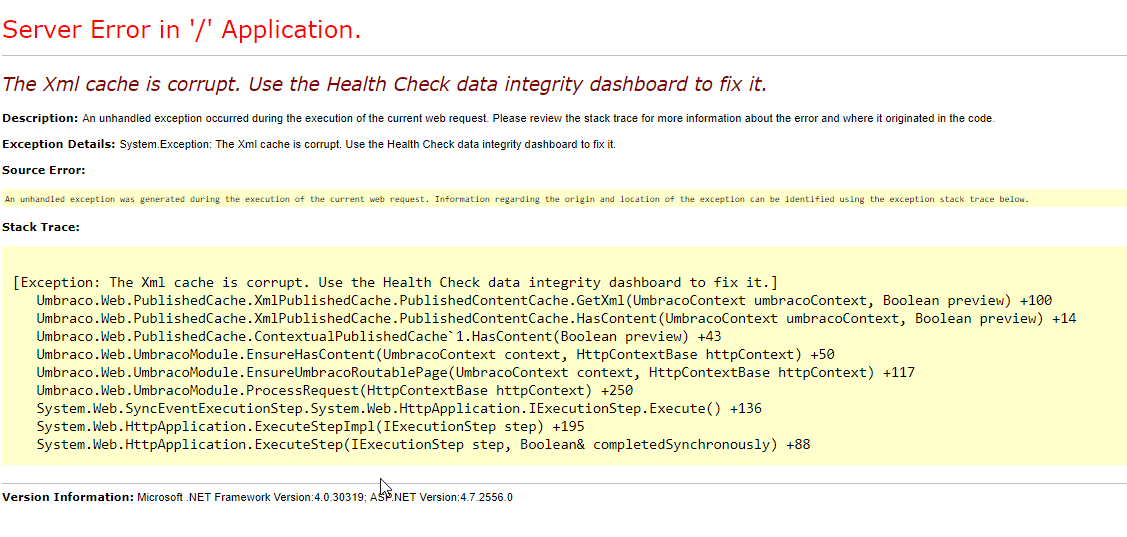
Task: Click the '[Exception: The Xml cache is corrupt' line
Action: (395, 283)
